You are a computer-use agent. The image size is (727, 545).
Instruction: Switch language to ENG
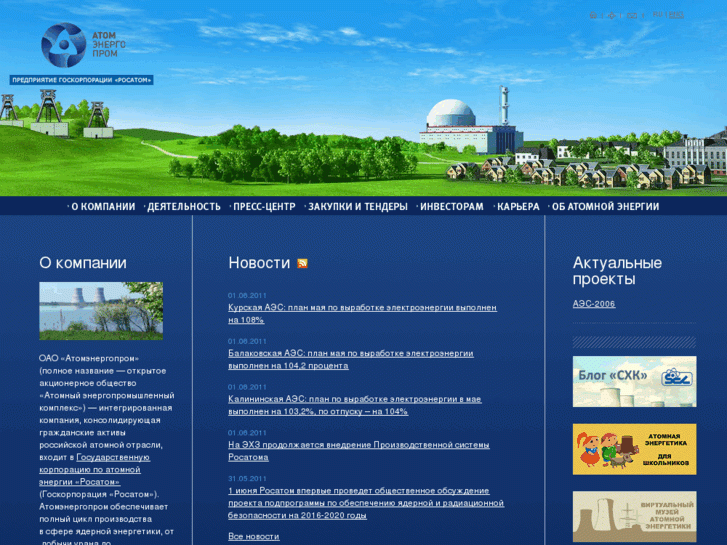click(x=676, y=14)
